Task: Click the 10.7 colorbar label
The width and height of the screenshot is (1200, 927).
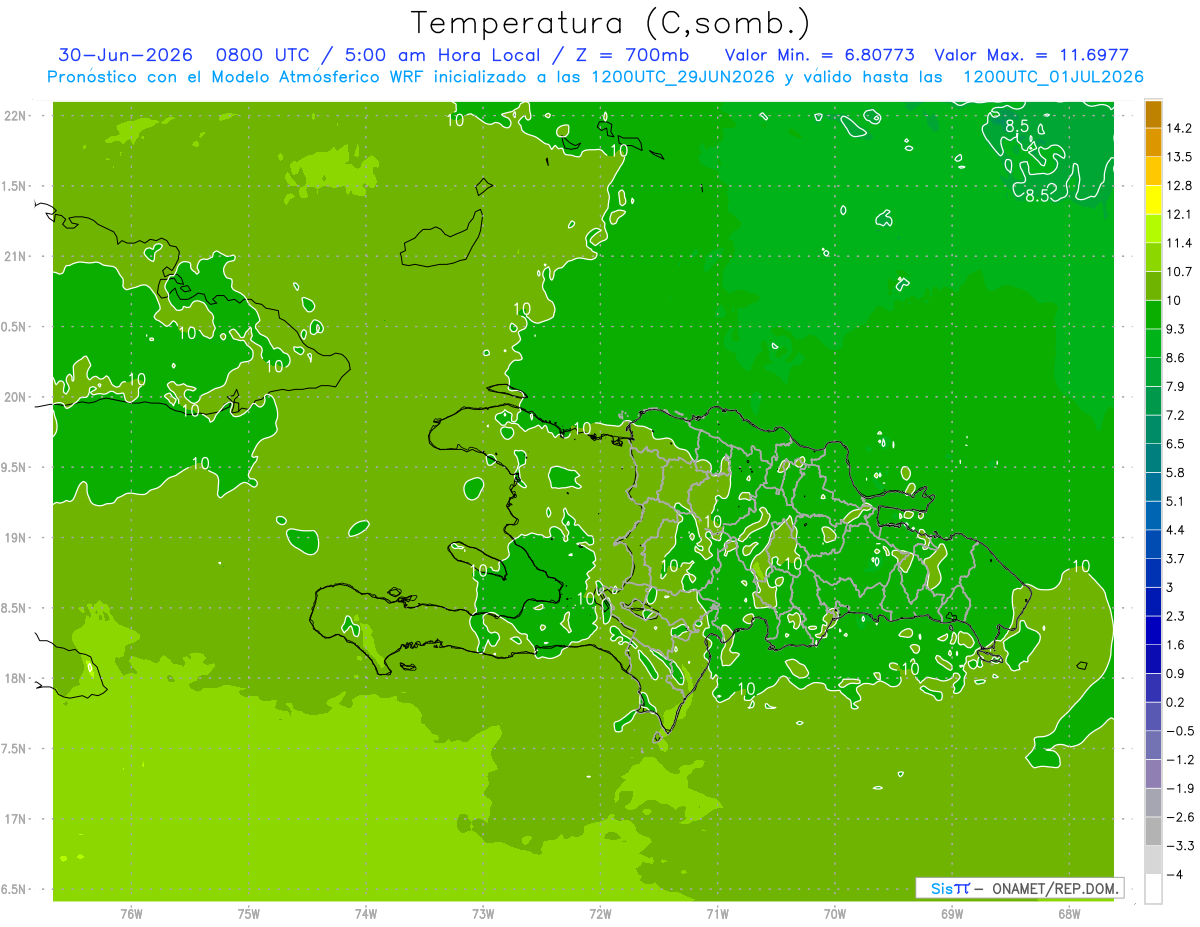Action: coord(1179,272)
